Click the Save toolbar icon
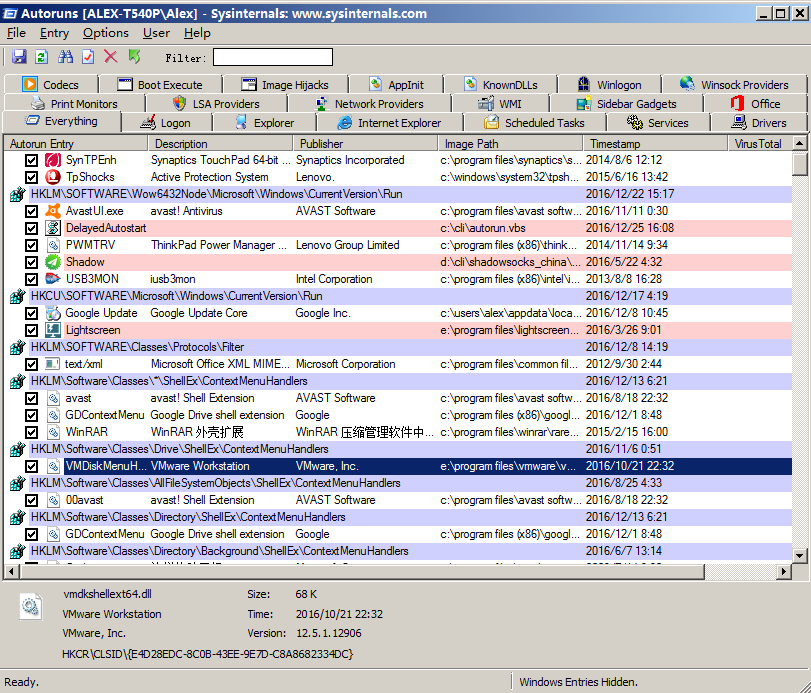Image resolution: width=811 pixels, height=693 pixels. click(19, 56)
